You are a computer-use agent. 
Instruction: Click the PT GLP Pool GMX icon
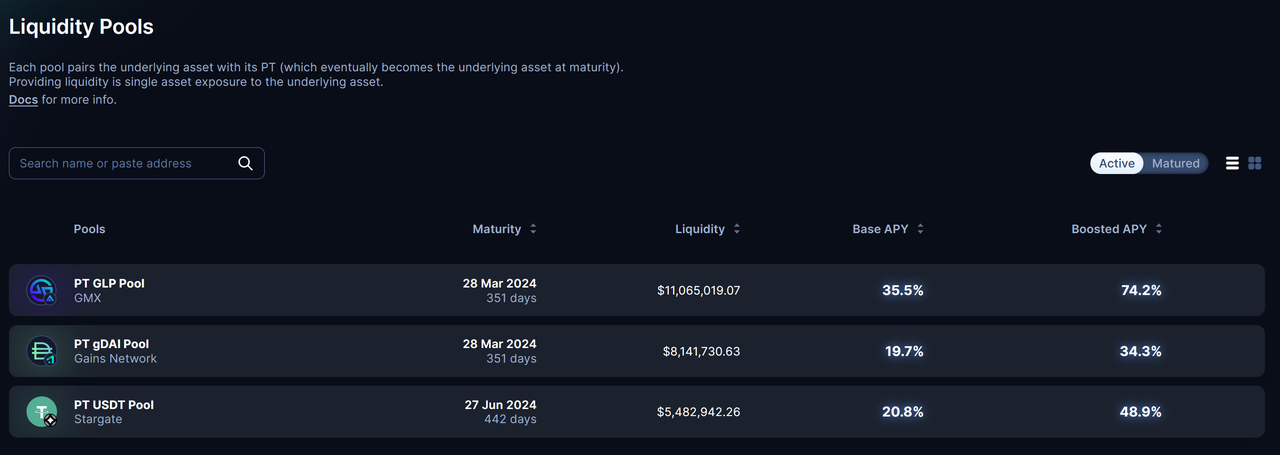coord(42,291)
